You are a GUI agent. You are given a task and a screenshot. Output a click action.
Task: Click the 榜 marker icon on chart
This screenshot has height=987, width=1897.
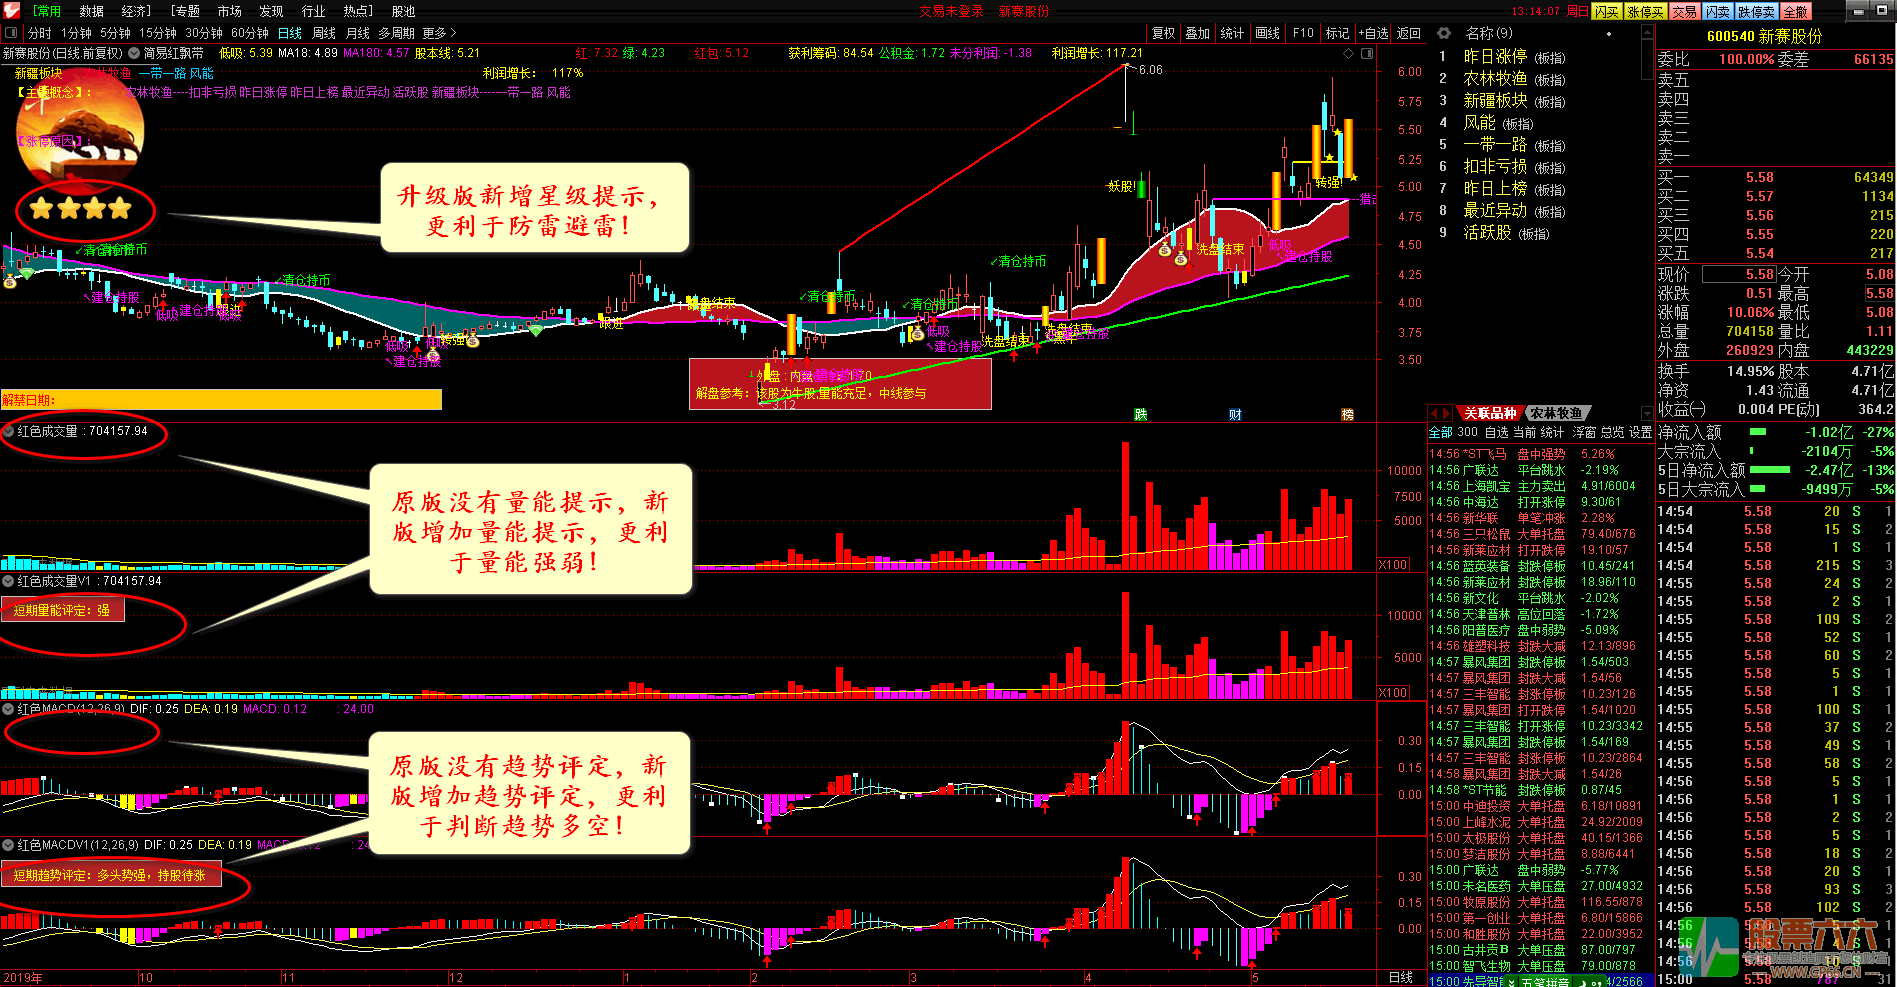click(1347, 414)
